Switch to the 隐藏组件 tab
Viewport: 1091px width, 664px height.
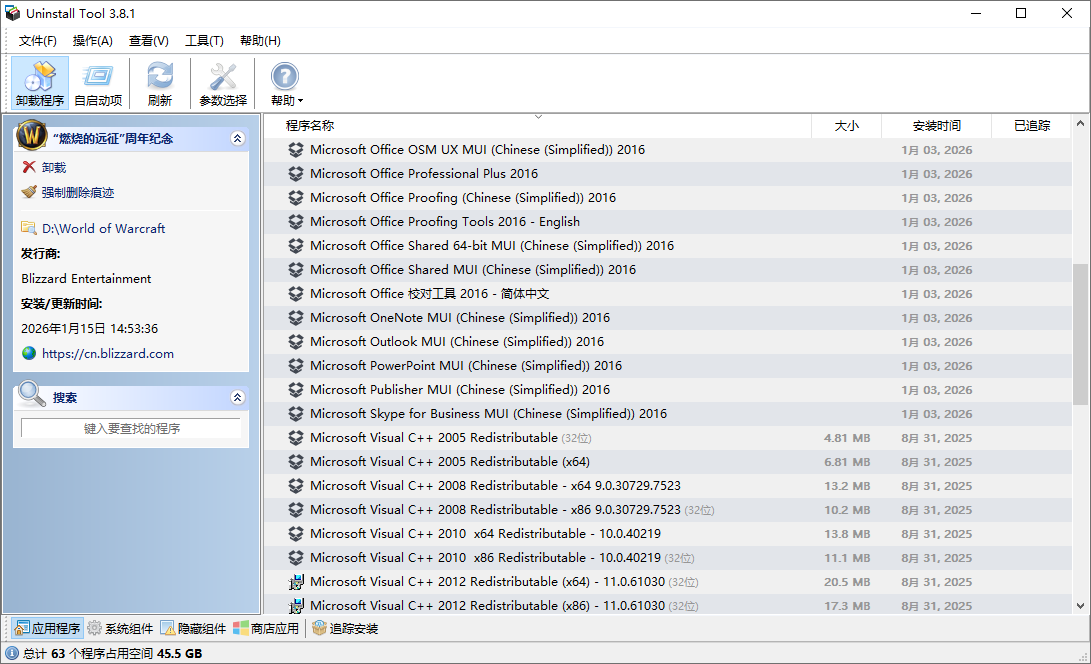click(x=192, y=628)
